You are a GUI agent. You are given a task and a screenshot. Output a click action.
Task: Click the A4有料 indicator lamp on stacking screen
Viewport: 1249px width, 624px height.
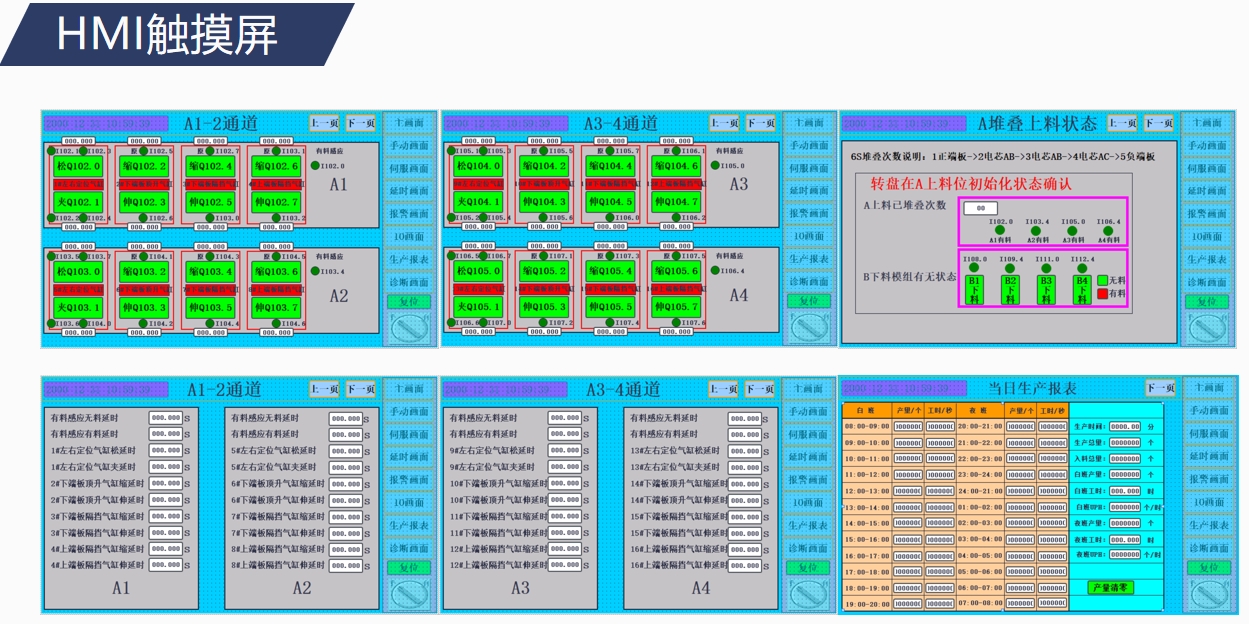tap(1108, 230)
